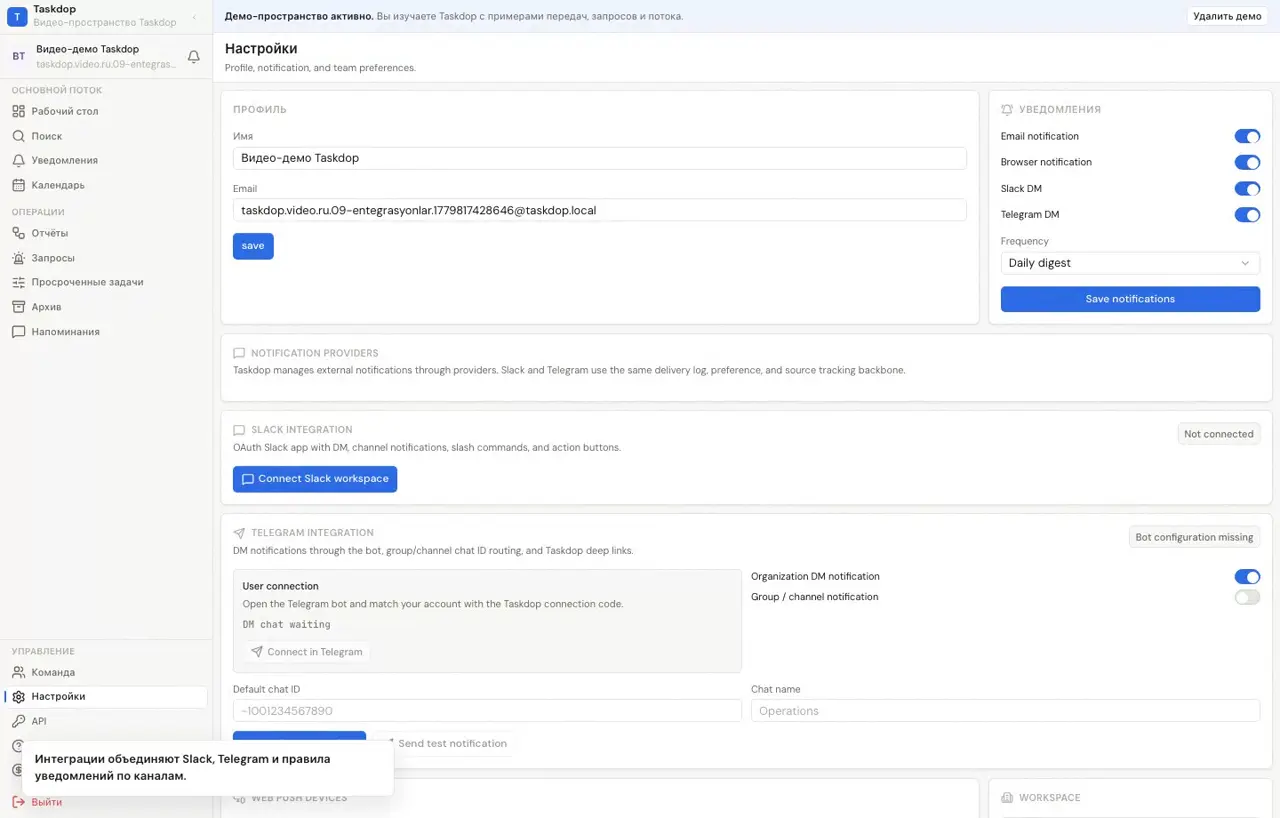The height and width of the screenshot is (818, 1280).
Task: Open Календарь from the sidebar
Action: pyautogui.click(x=58, y=185)
